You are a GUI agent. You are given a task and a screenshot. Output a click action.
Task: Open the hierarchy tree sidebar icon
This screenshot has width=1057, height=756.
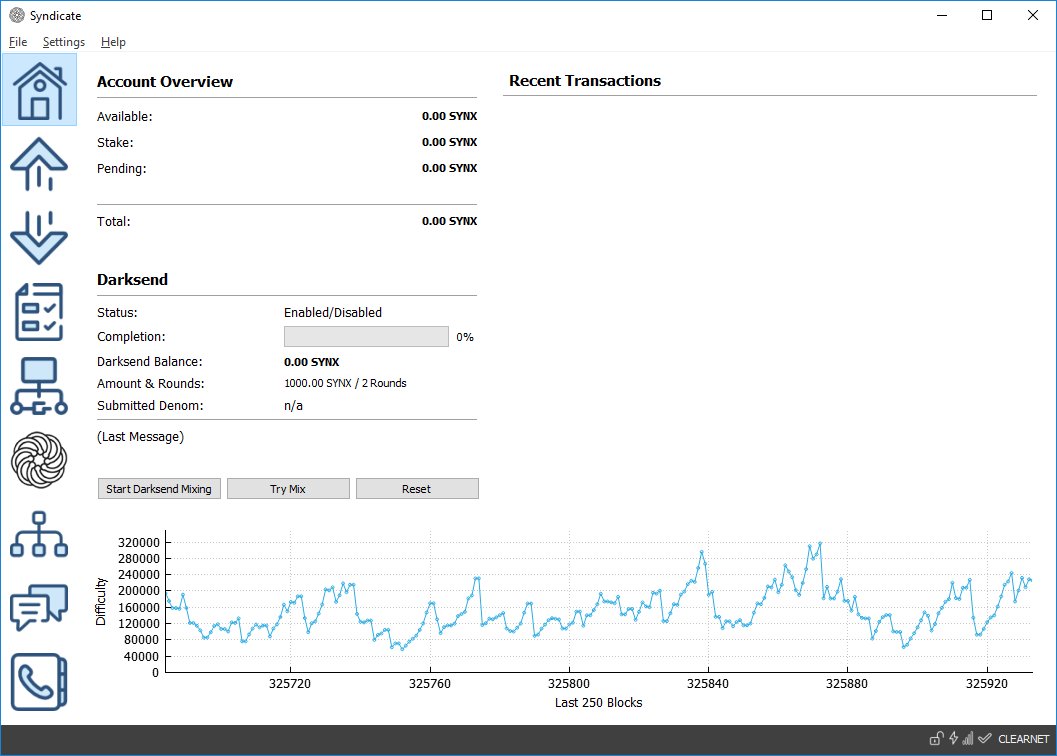[39, 534]
